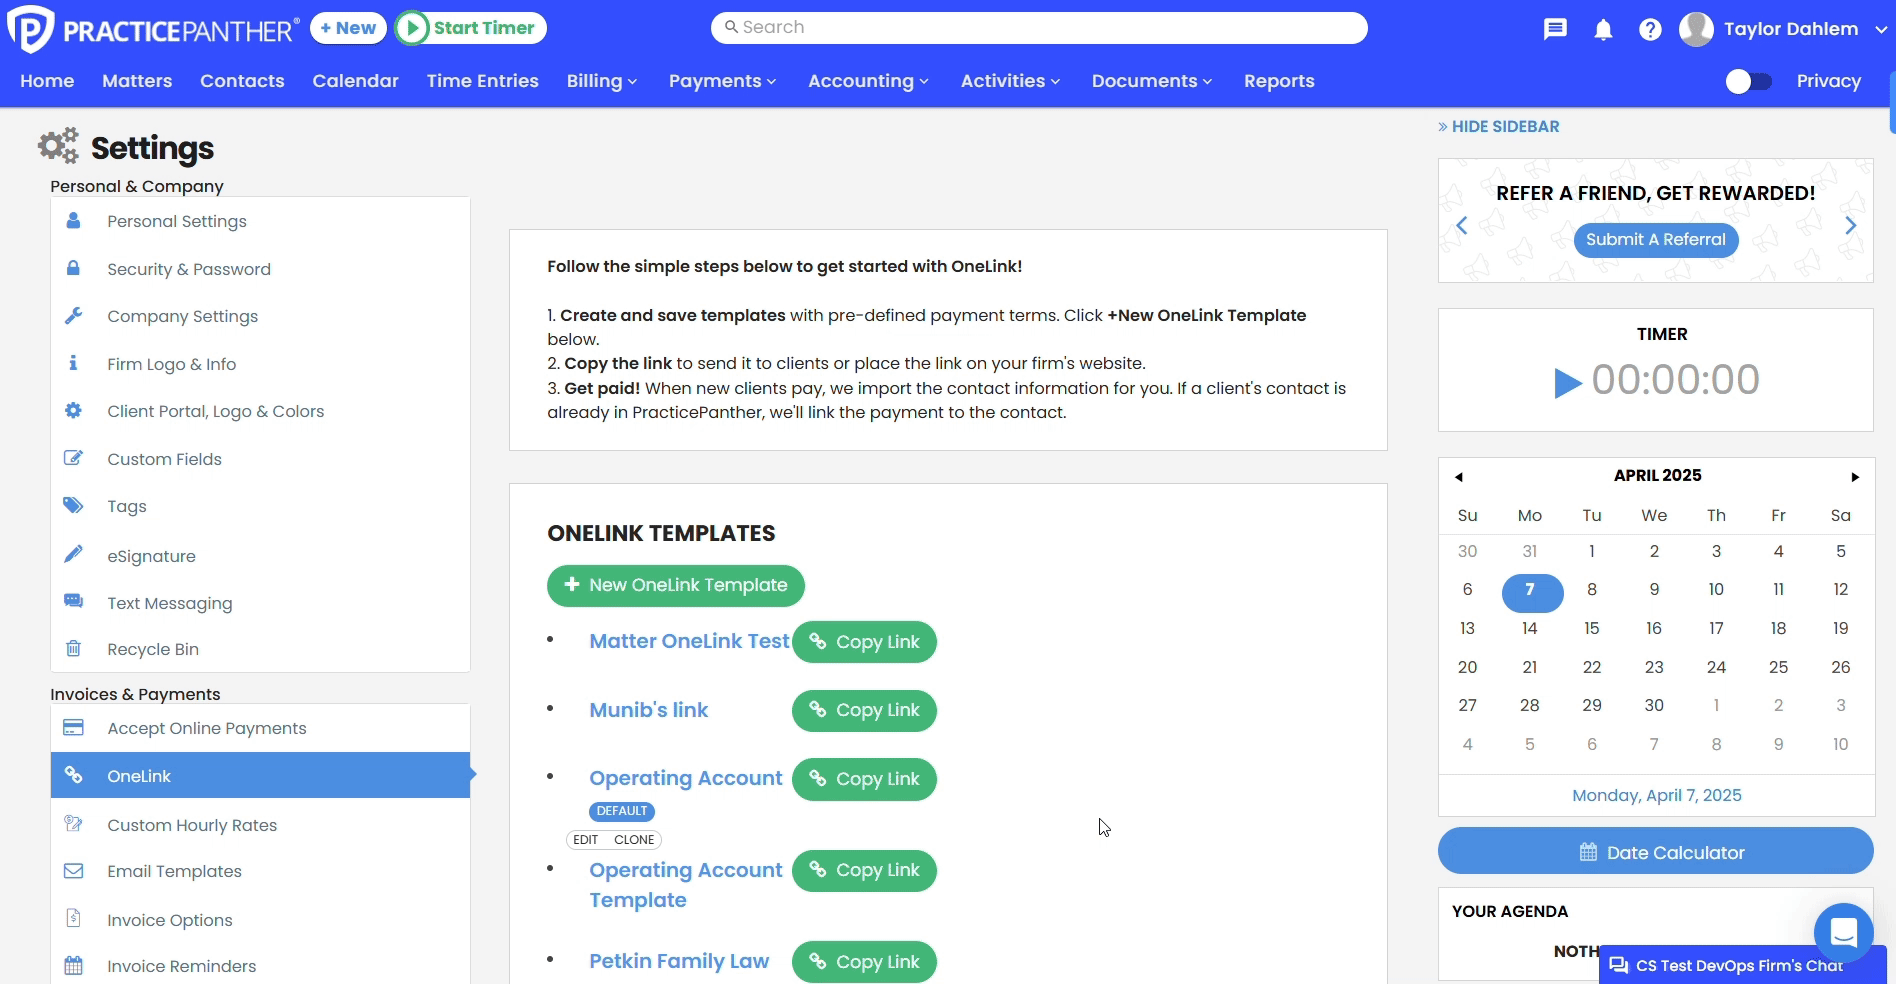Collapse sidebar via HIDE SIDEBAR
The height and width of the screenshot is (984, 1896).
1498,127
